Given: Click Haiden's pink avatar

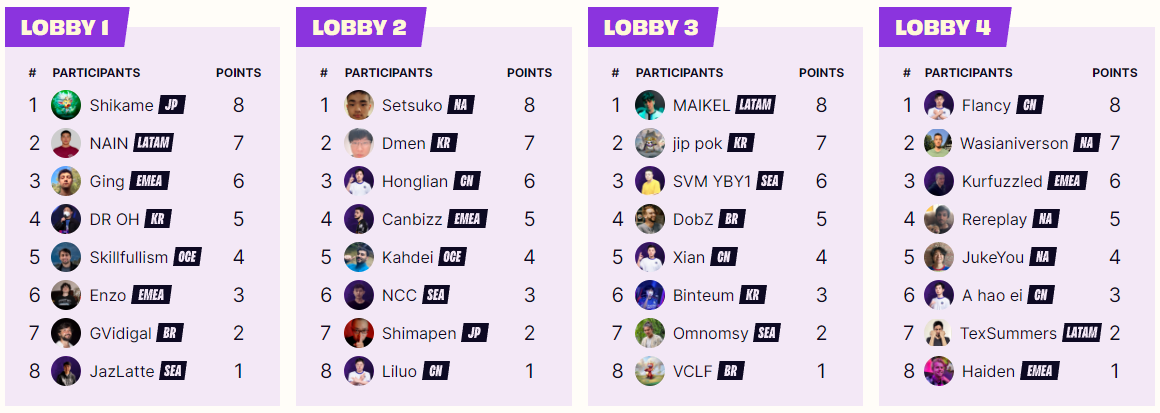Looking at the screenshot, I should point(939,371).
